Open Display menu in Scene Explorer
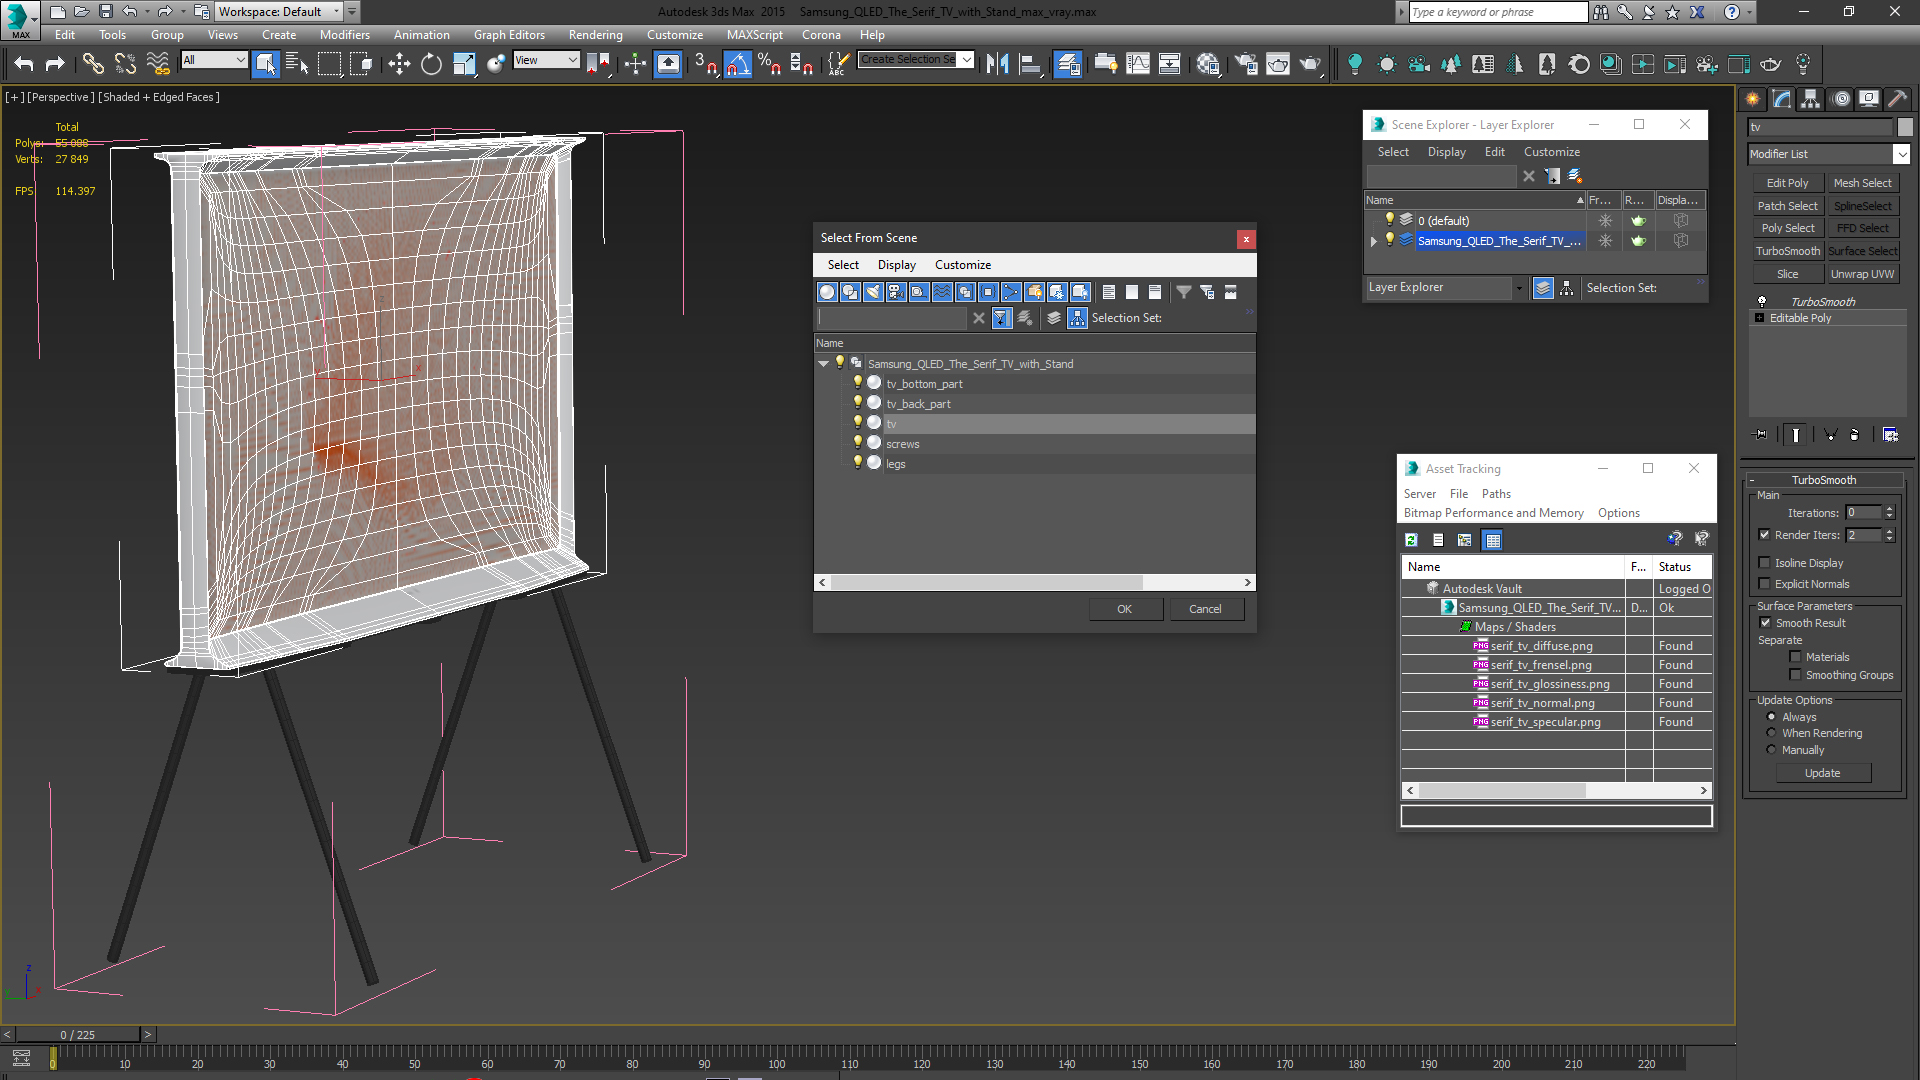This screenshot has height=1080, width=1920. coord(1446,152)
